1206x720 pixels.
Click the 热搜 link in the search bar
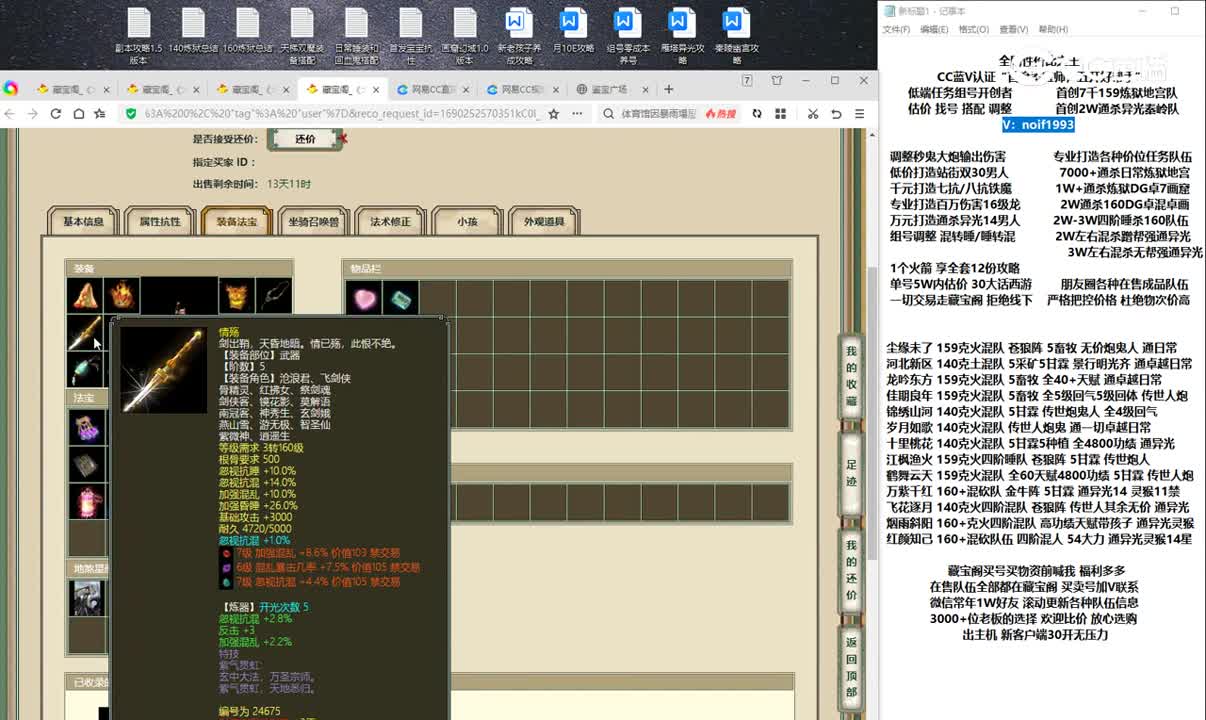(720, 114)
